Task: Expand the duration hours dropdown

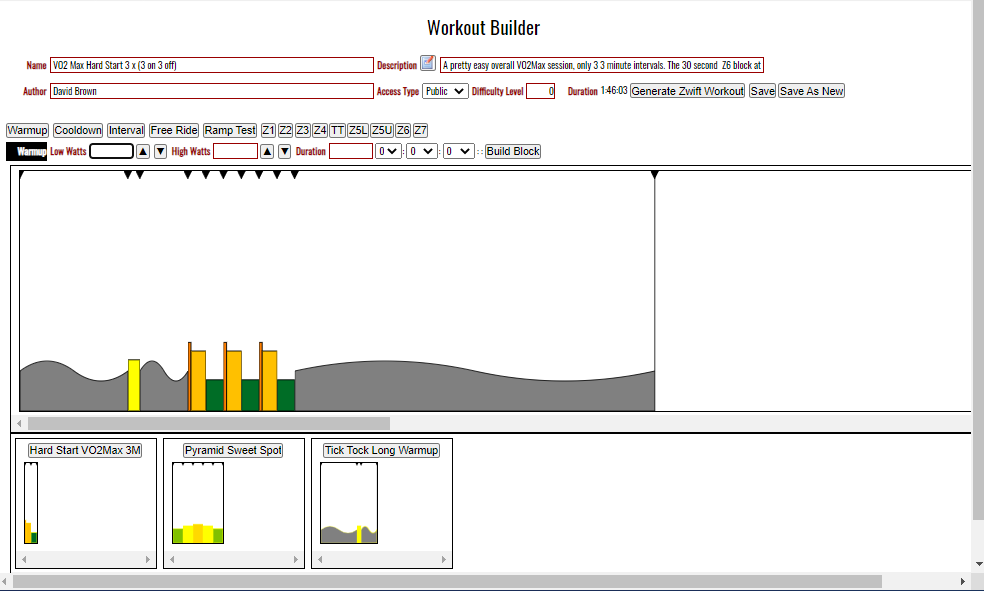Action: pos(387,152)
